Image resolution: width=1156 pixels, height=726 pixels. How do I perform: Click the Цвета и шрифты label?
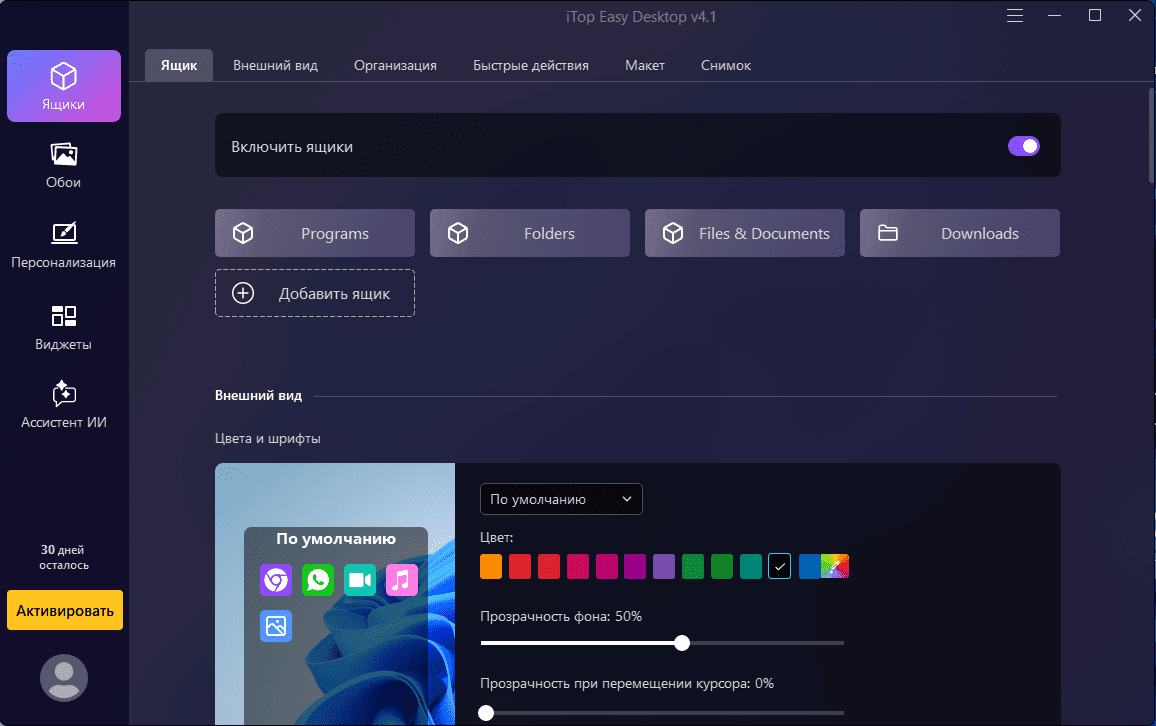pyautogui.click(x=268, y=439)
